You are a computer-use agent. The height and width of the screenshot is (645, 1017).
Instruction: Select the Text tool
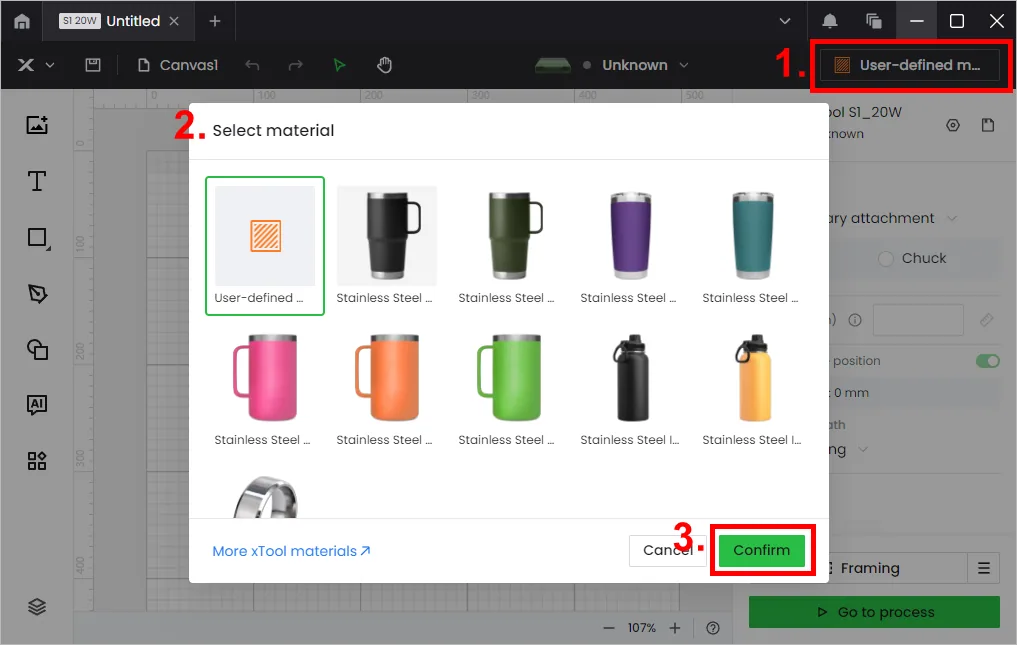coord(37,181)
